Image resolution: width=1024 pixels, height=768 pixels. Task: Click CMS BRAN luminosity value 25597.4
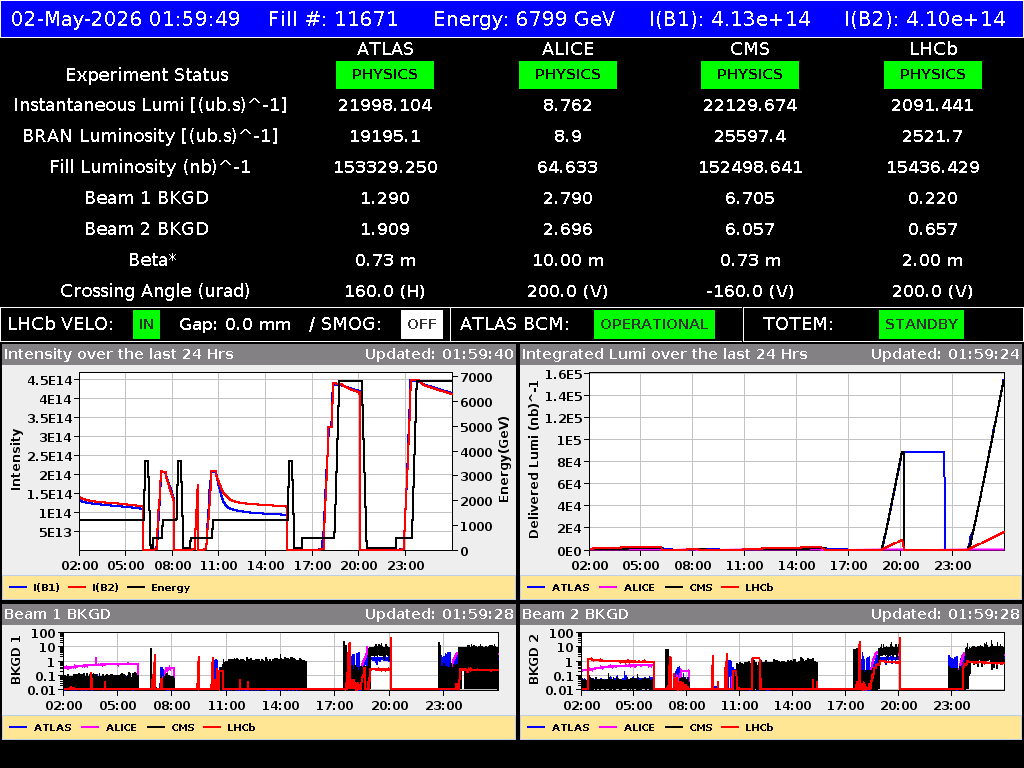pos(750,136)
